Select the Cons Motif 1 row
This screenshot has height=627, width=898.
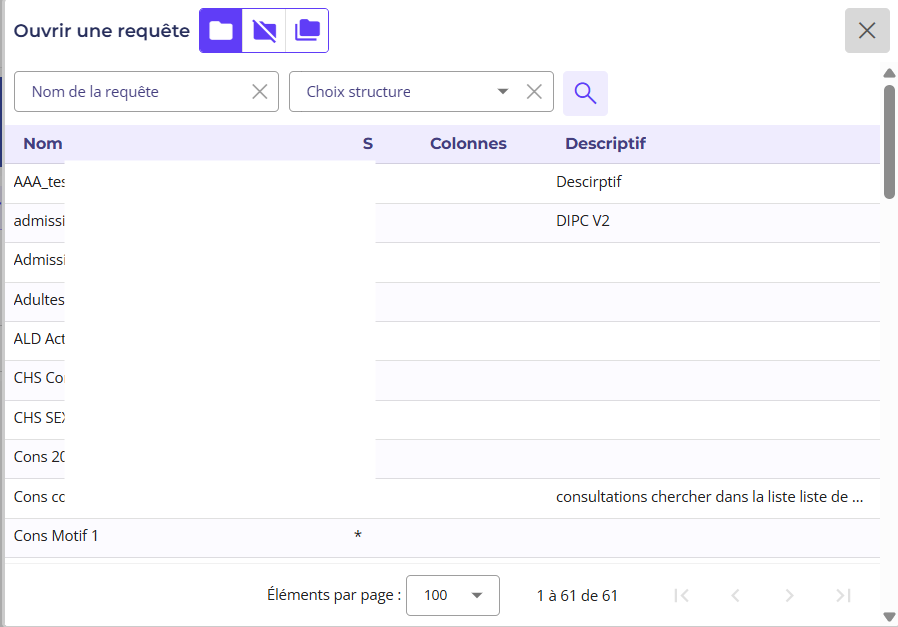point(56,536)
